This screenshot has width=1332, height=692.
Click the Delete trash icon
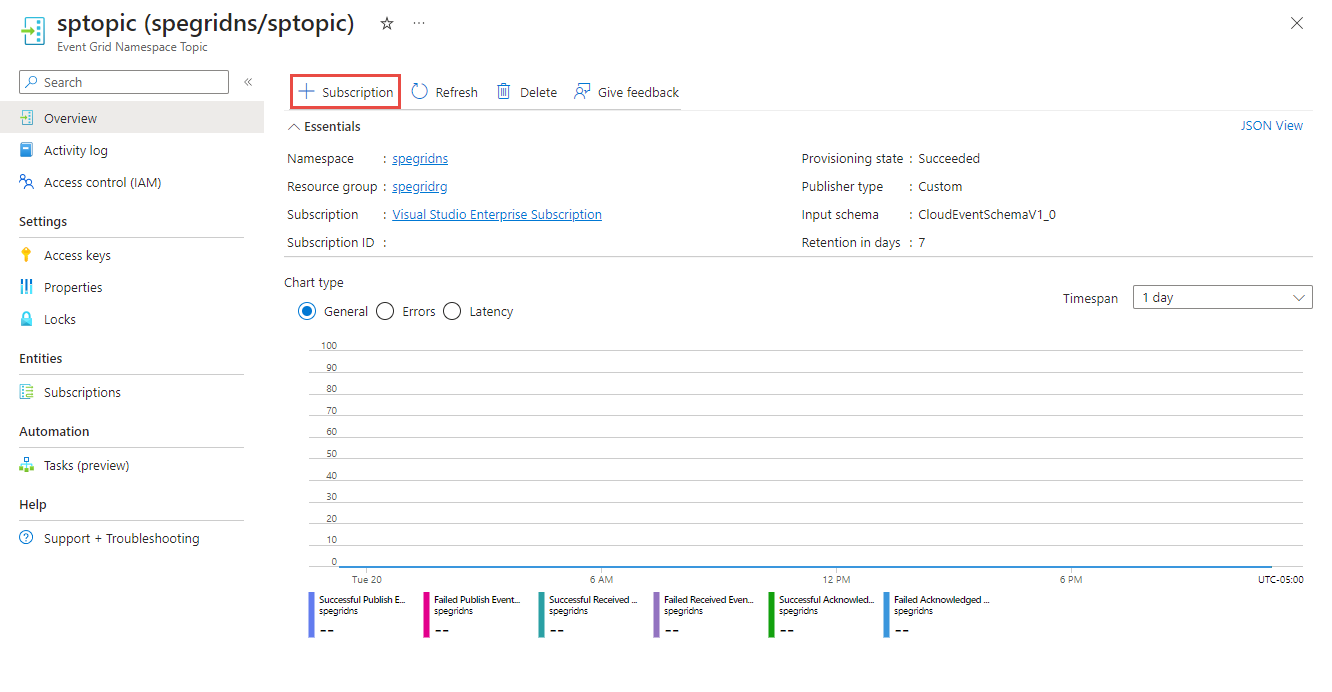(x=504, y=92)
